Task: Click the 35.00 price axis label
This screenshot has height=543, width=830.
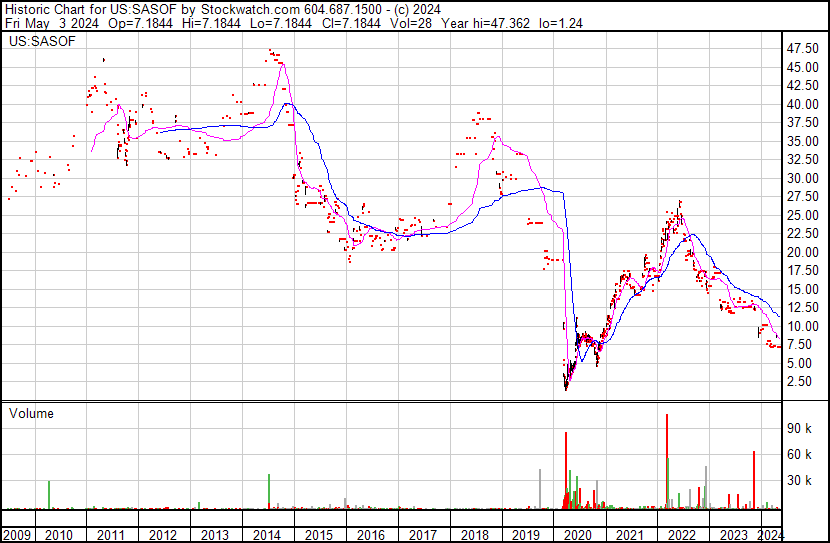Action: coord(802,141)
